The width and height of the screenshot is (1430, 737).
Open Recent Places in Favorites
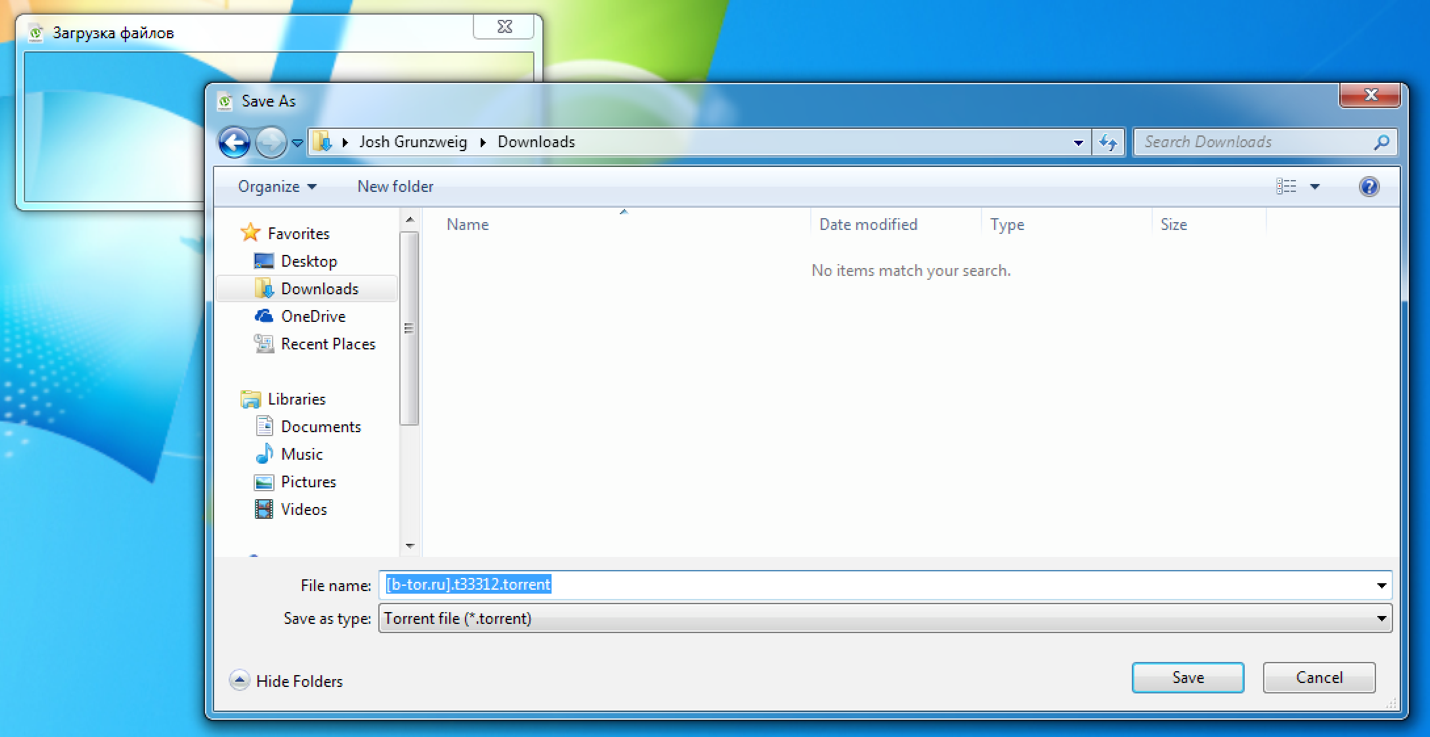point(327,344)
